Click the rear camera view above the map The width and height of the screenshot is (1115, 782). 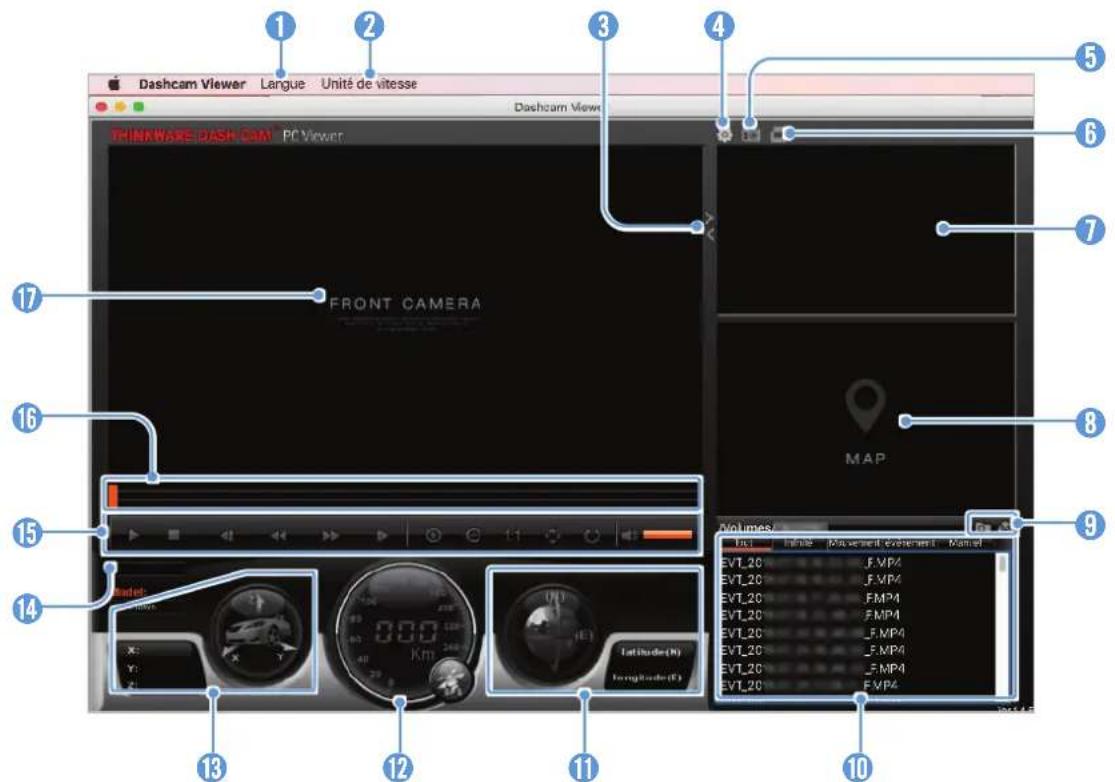click(x=865, y=229)
